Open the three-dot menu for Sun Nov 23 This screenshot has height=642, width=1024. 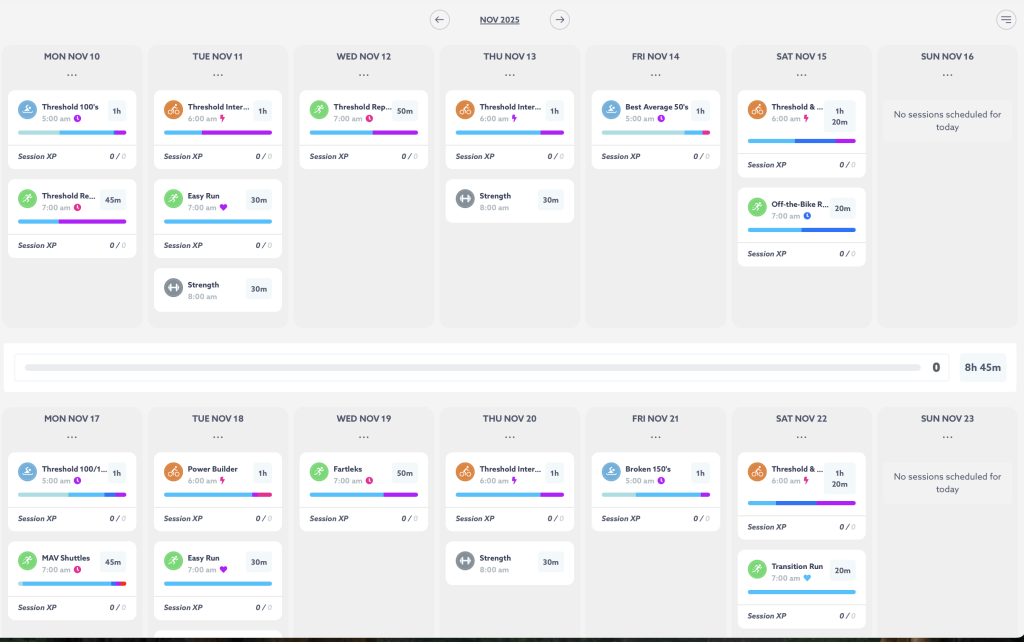(x=948, y=437)
